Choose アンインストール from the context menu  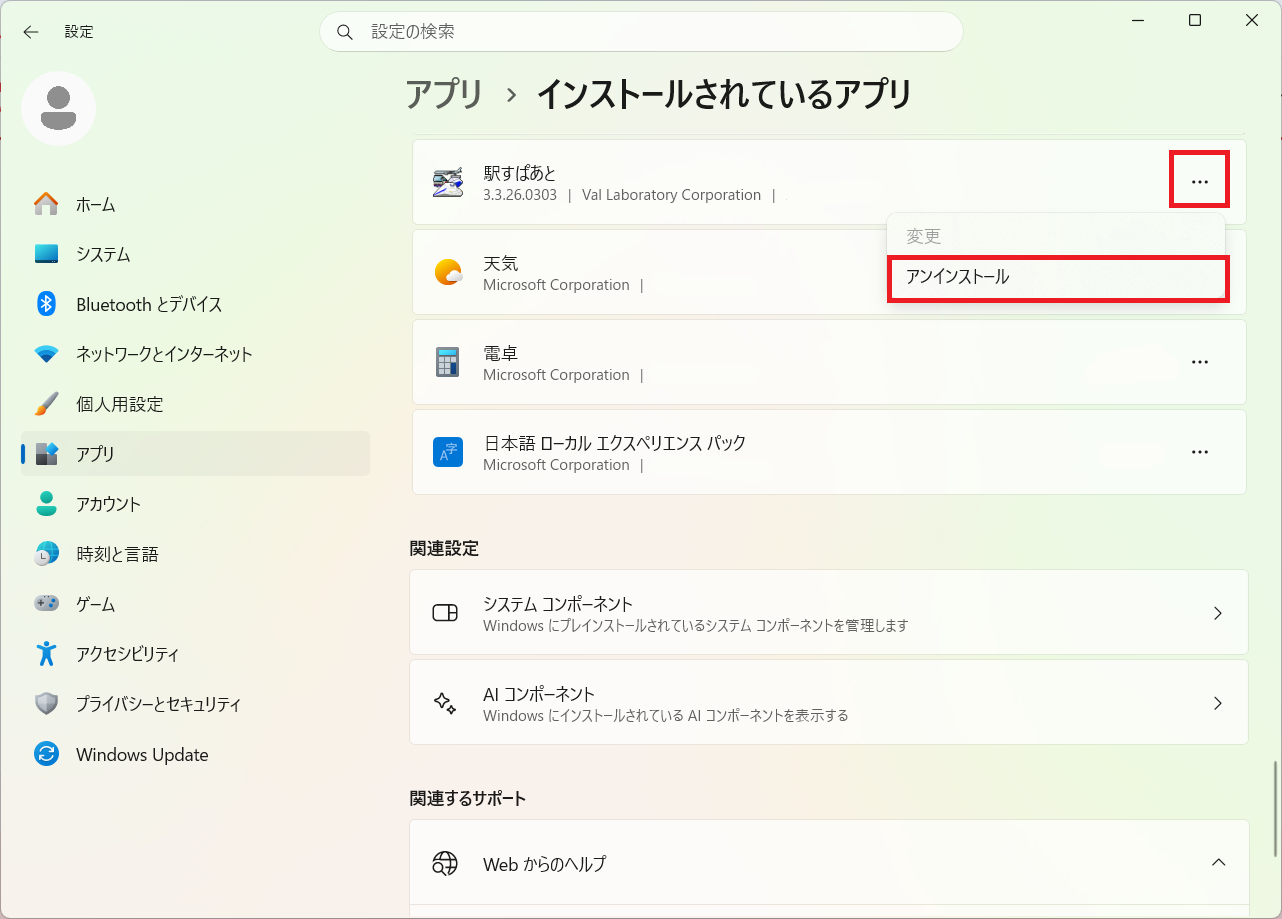(x=1057, y=278)
